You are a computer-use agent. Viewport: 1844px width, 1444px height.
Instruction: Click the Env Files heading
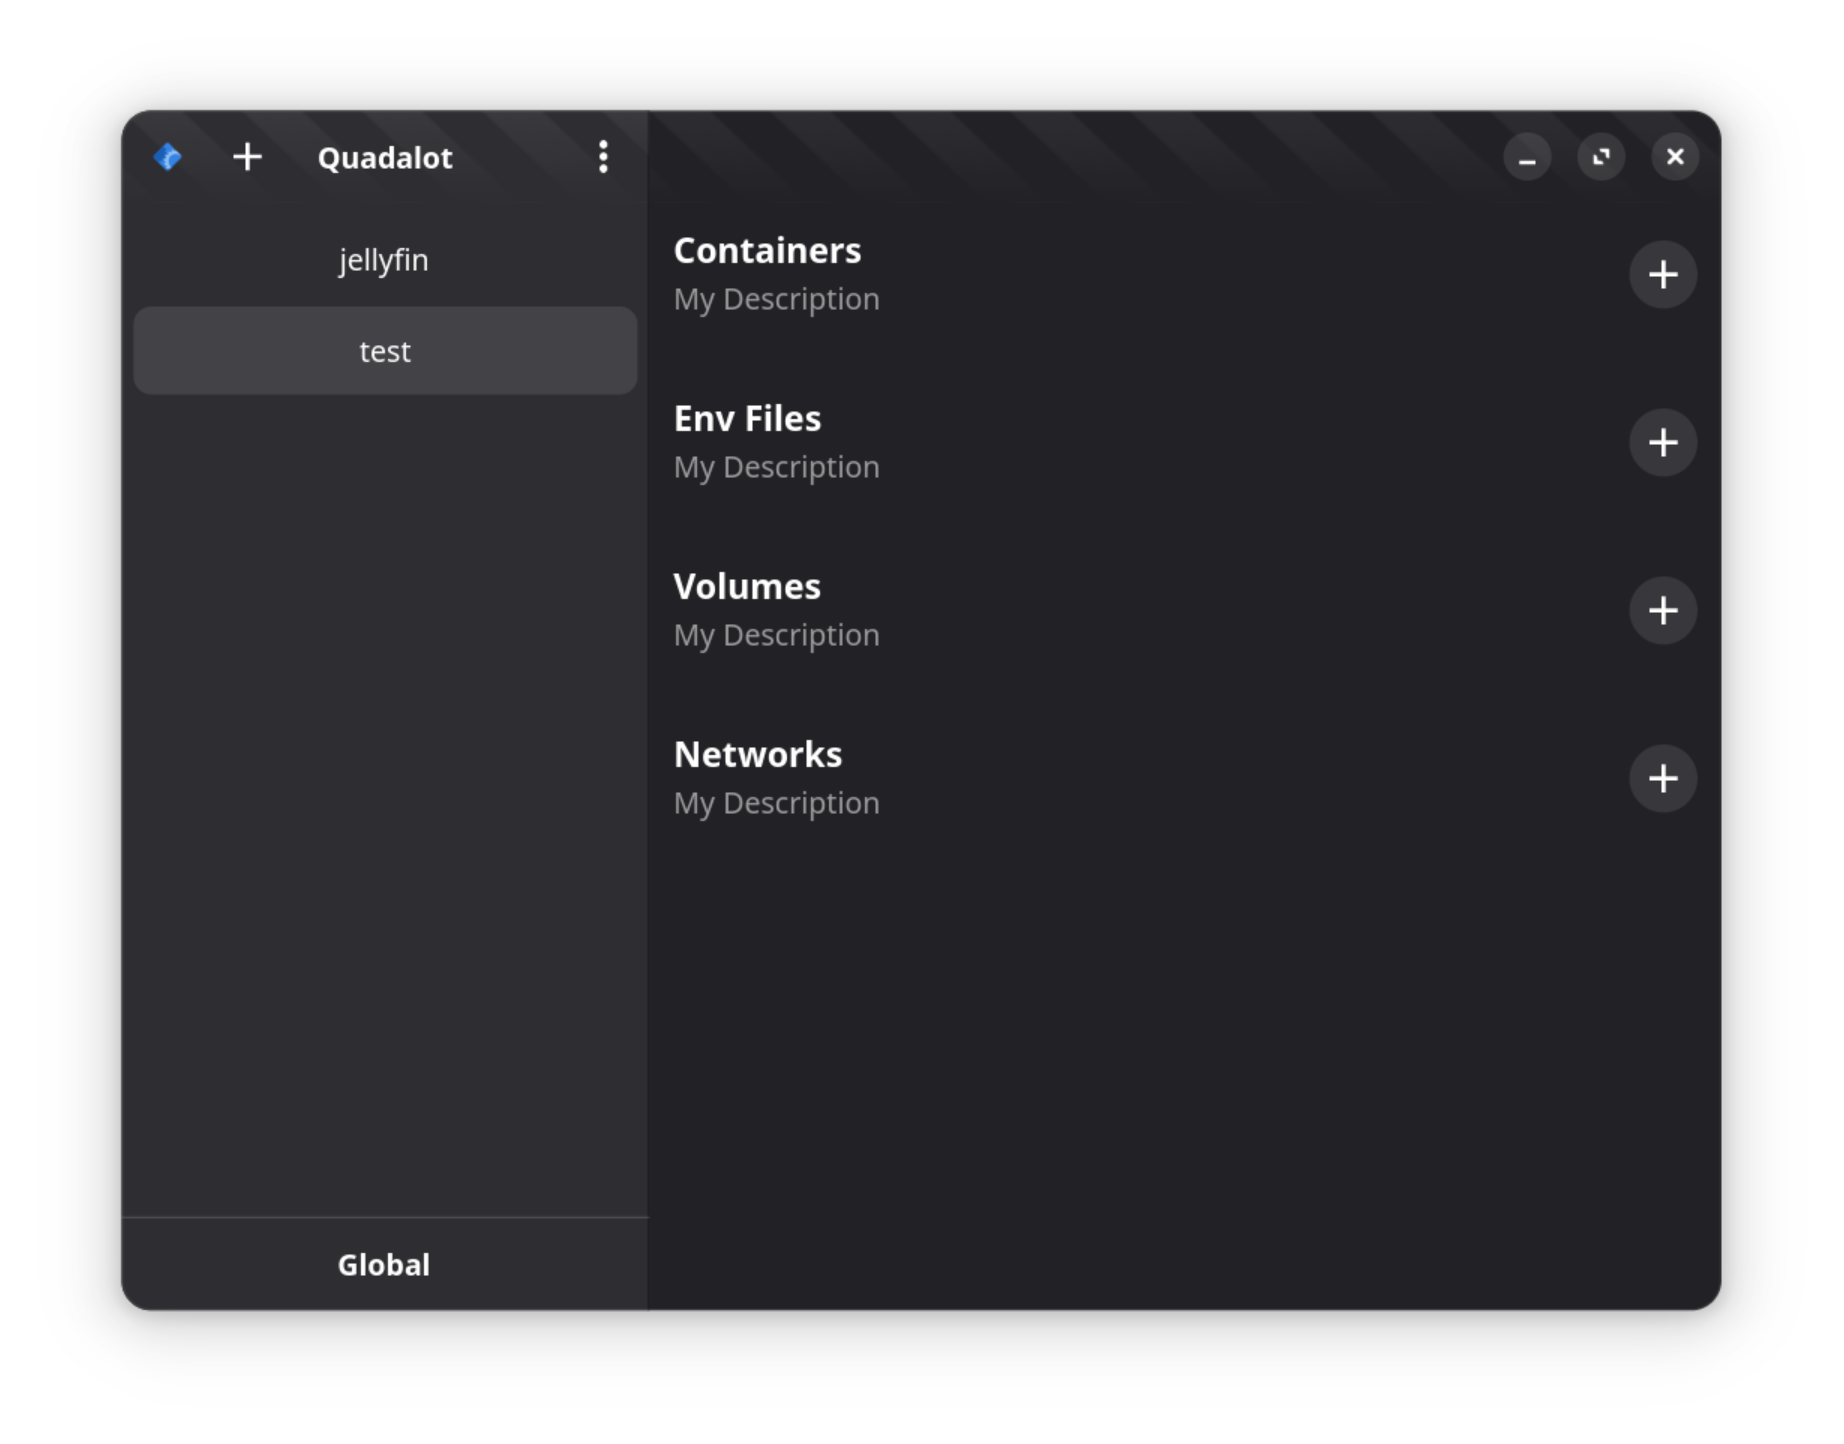coord(747,419)
